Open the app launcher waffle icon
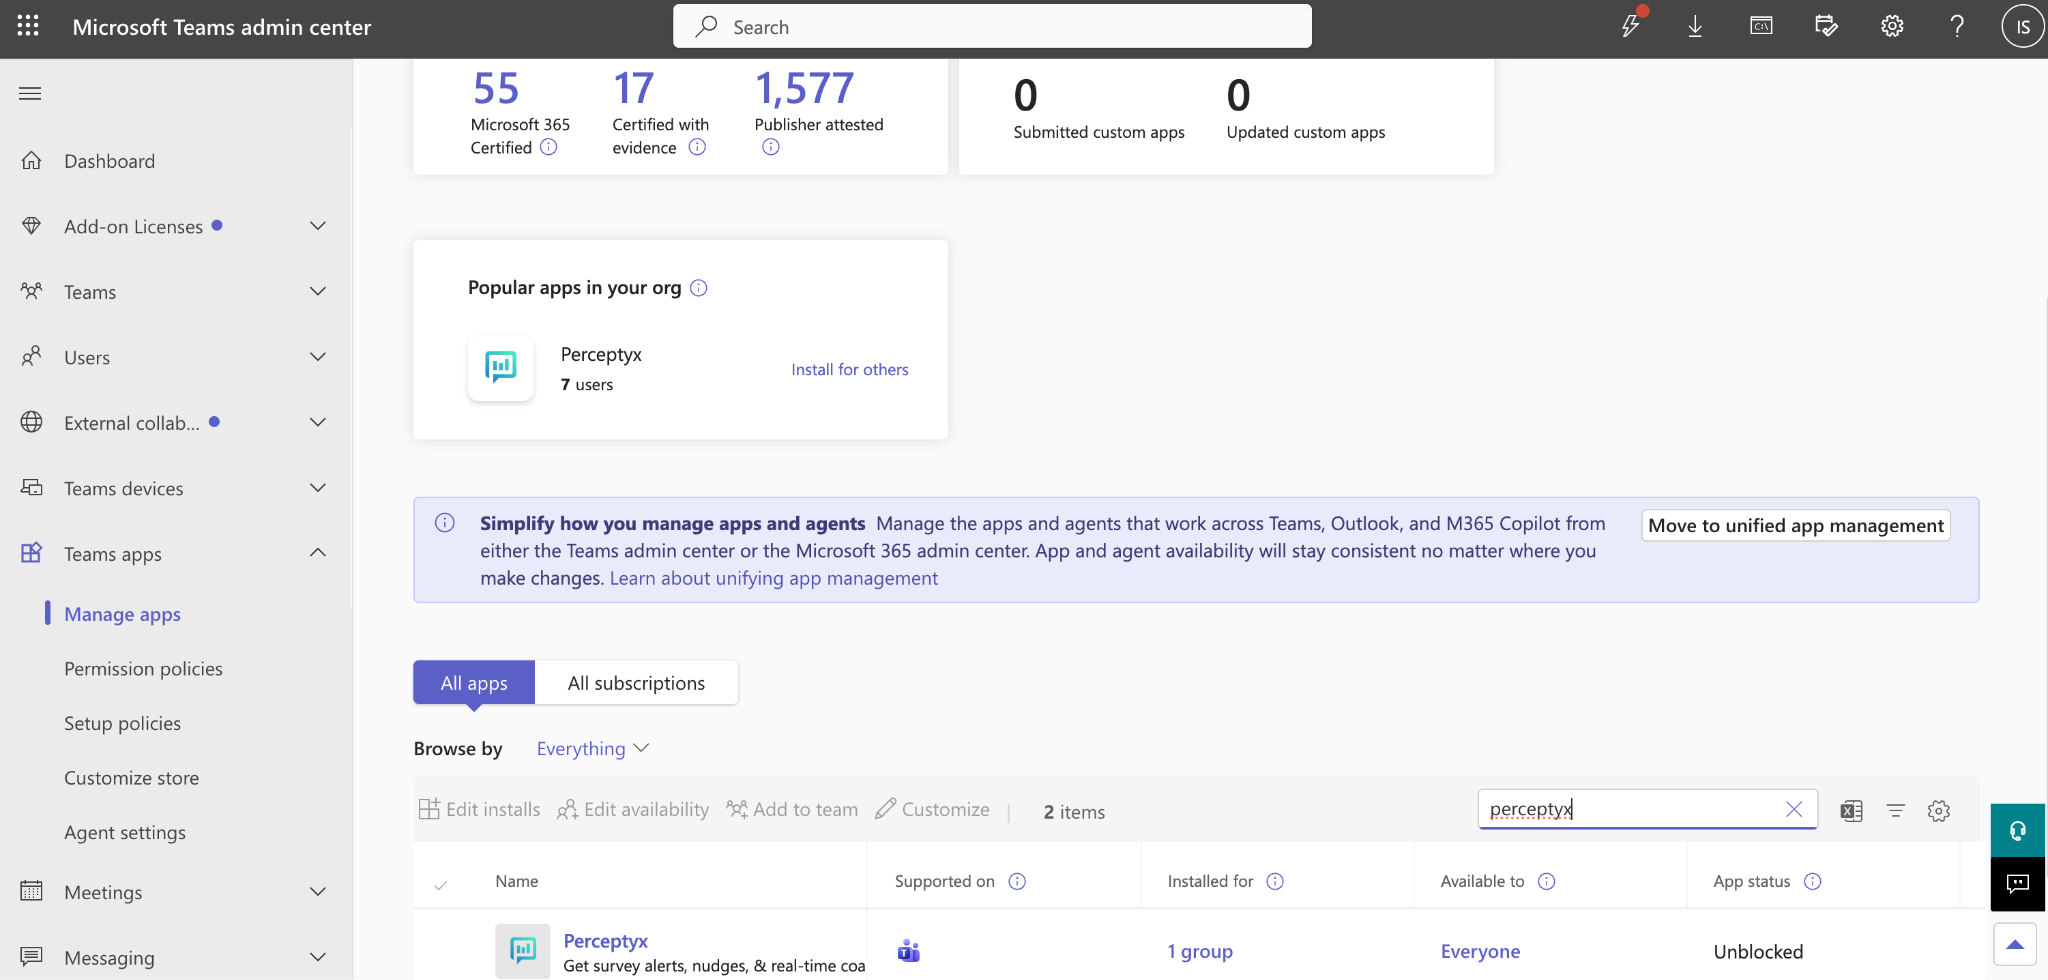The height and width of the screenshot is (980, 2048). pos(28,26)
